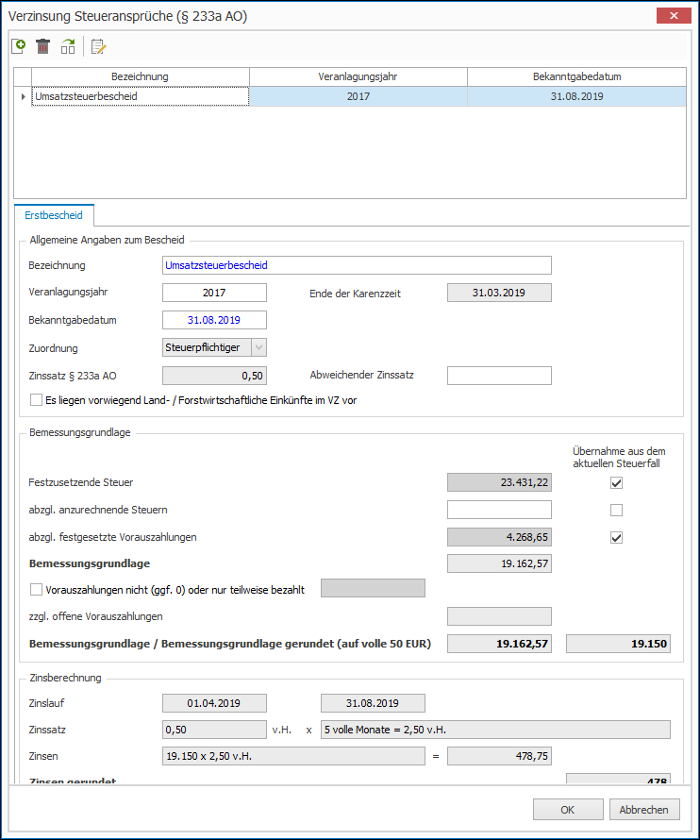
Task: Switch to the Erstbescheid tab
Action: pyautogui.click(x=54, y=215)
